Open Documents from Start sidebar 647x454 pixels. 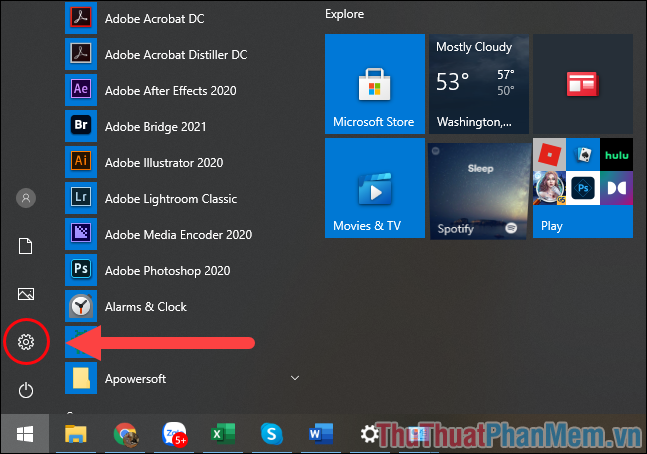point(26,246)
